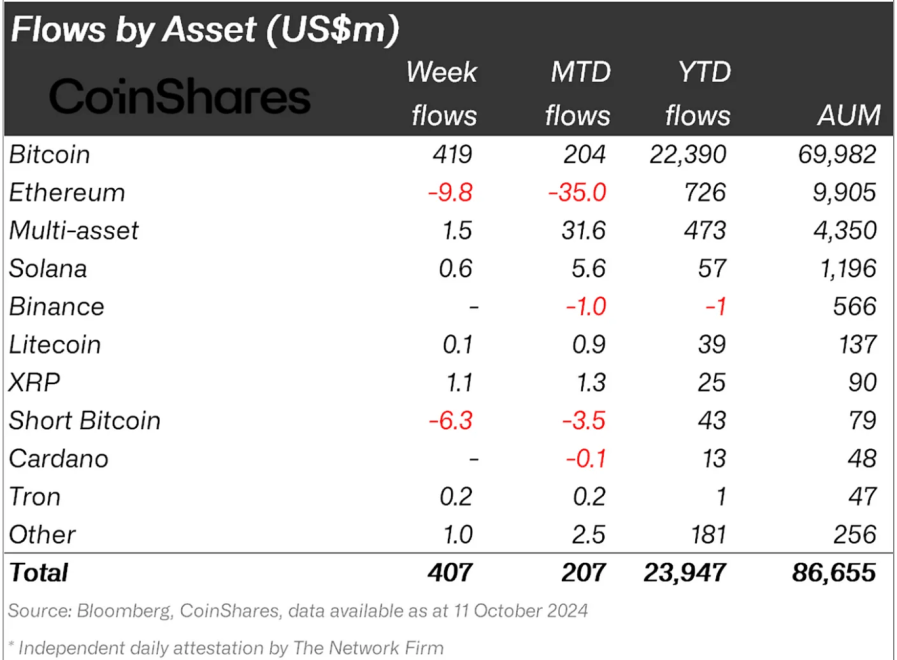Click the YTD flows column header

click(697, 94)
